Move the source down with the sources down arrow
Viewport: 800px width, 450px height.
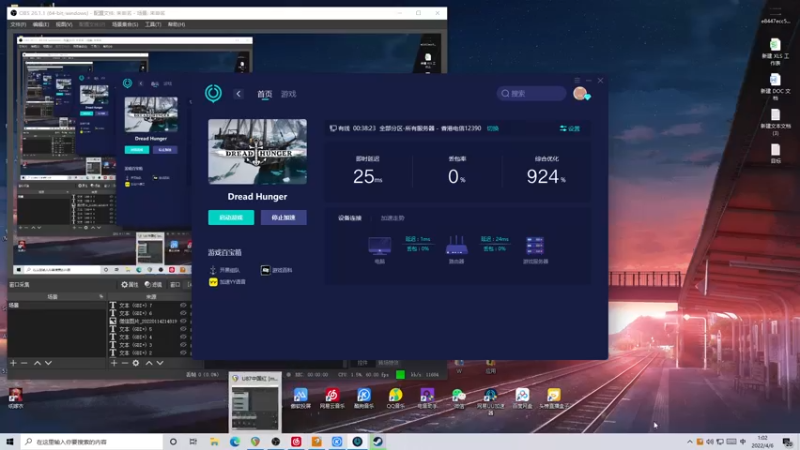160,363
